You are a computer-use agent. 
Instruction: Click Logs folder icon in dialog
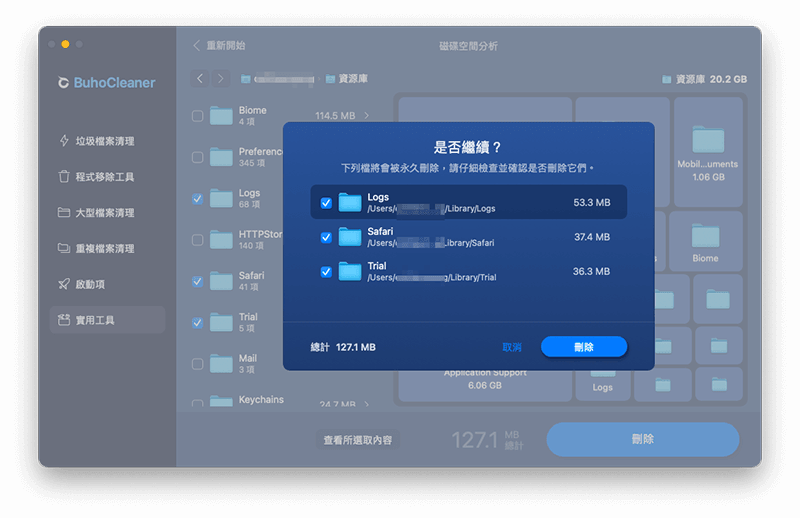[350, 202]
